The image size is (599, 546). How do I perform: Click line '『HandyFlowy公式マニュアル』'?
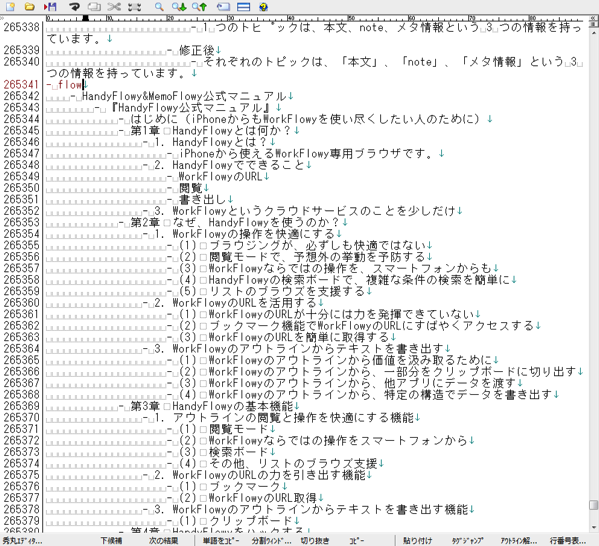coord(191,107)
